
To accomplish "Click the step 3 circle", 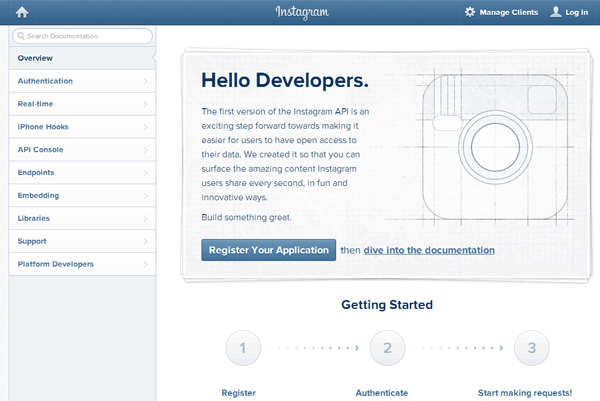I will tap(532, 348).
